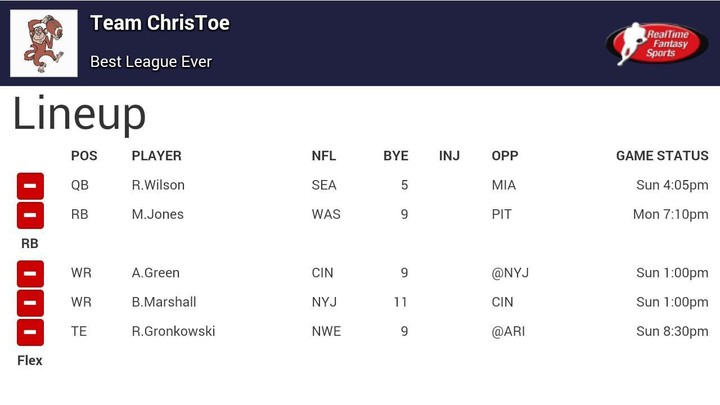Screen dimensions: 720x405
Task: View B.Marshall player profile
Action: pos(164,301)
